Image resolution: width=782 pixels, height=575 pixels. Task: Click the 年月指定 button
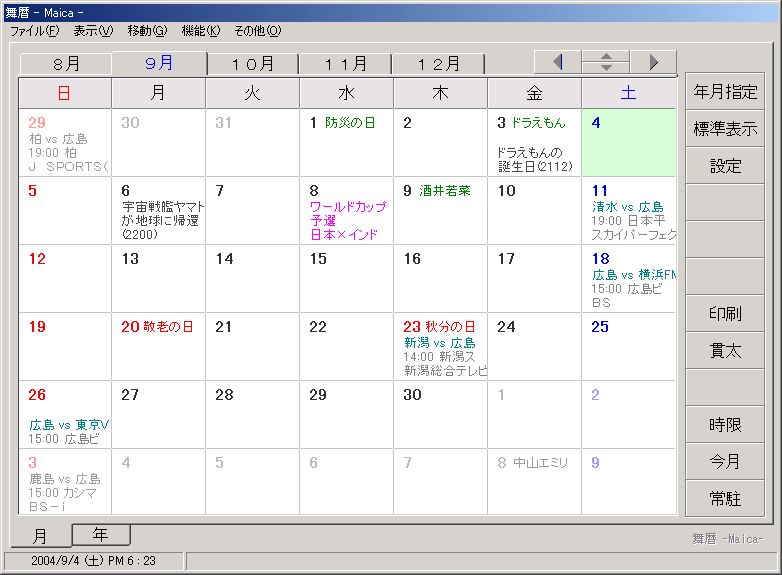tap(725, 92)
